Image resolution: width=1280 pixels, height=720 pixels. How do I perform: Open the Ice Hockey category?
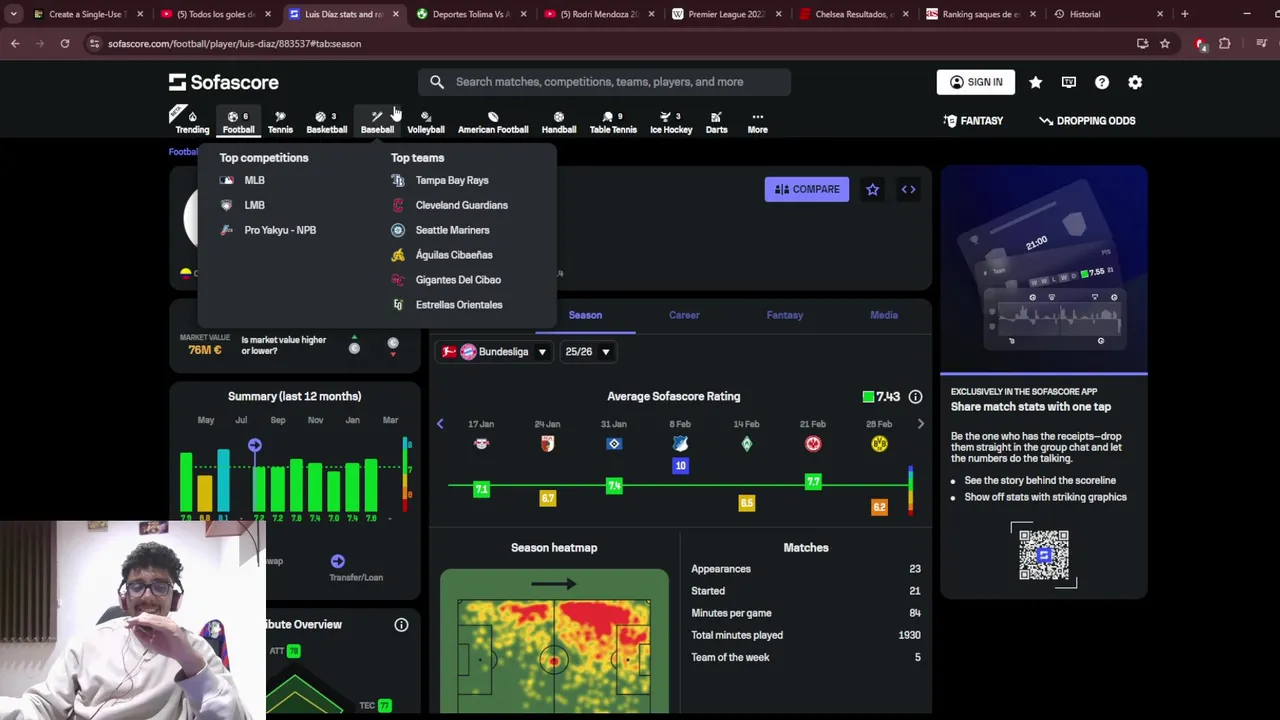[671, 121]
